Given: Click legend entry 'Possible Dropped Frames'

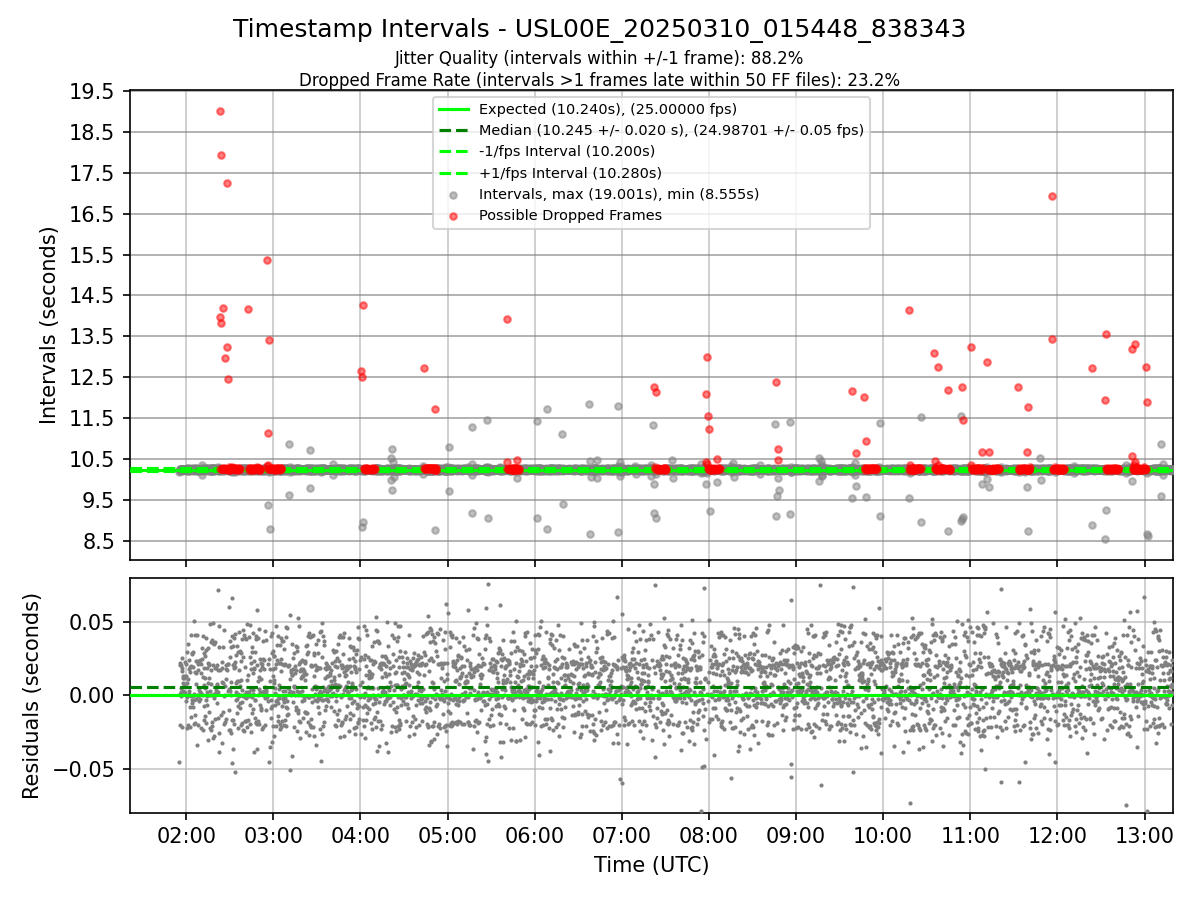Looking at the screenshot, I should [x=570, y=215].
